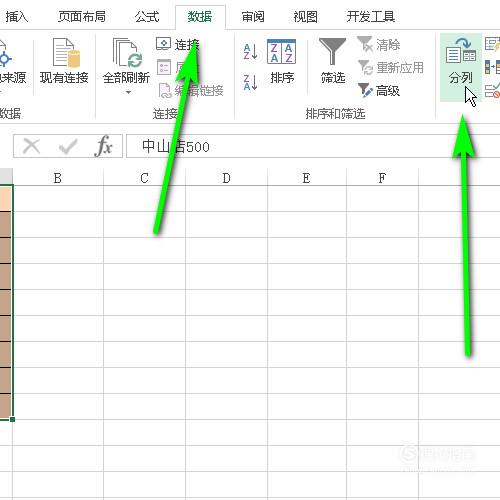This screenshot has width=500, height=500.
Task: Open the 高级 advanced filter
Action: (379, 90)
